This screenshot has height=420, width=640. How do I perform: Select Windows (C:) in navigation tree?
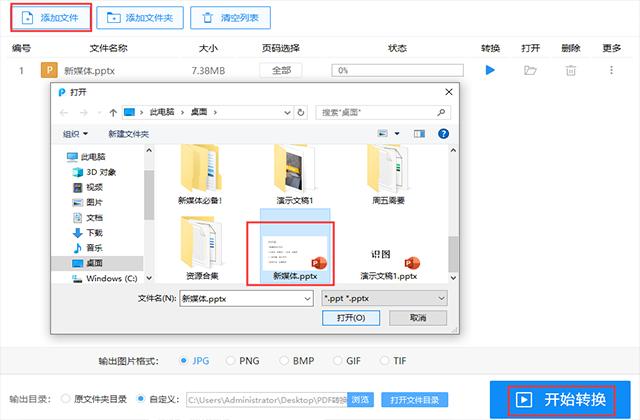pyautogui.click(x=104, y=278)
